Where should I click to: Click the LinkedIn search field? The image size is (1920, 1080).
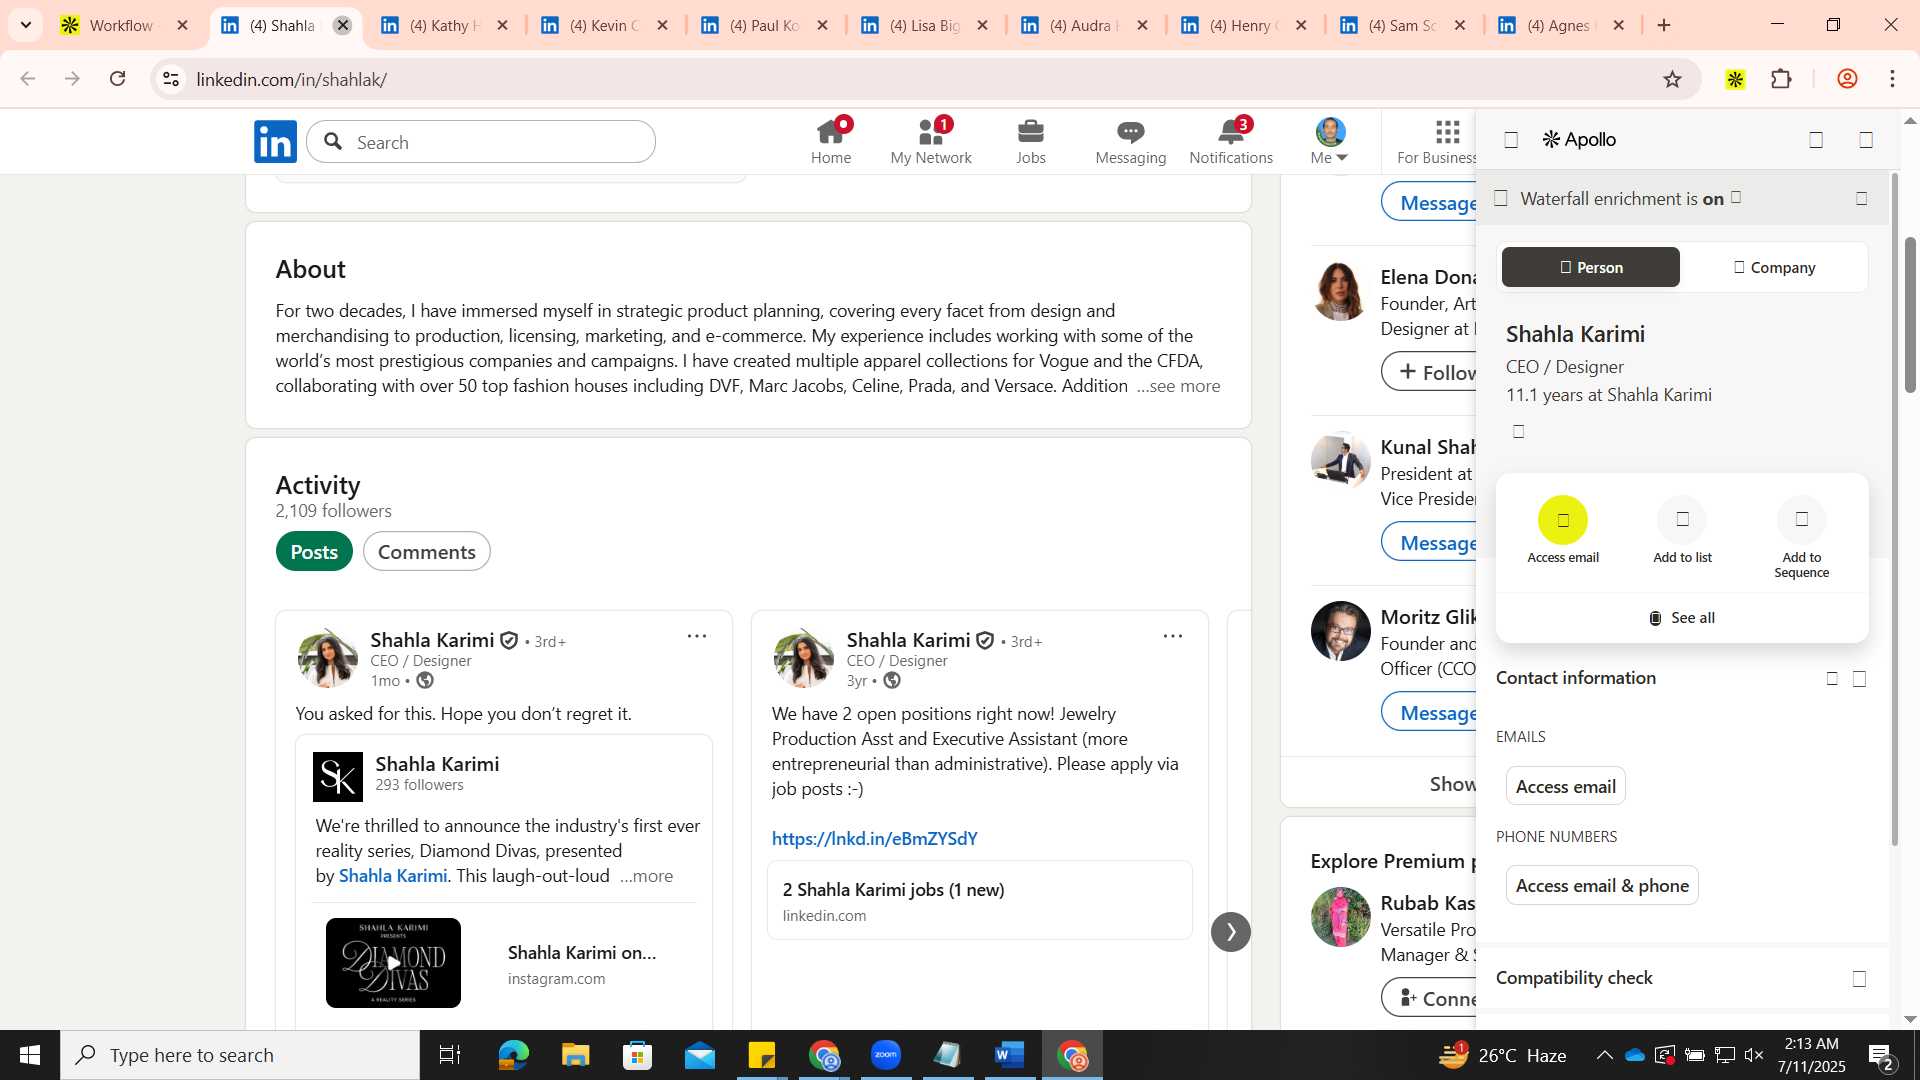[x=481, y=142]
